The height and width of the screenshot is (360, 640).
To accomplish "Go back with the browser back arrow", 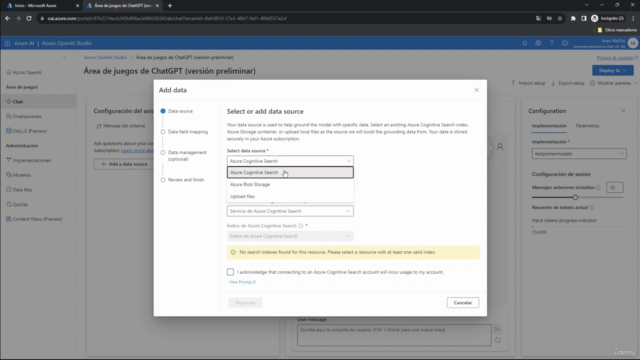I will click(7, 18).
